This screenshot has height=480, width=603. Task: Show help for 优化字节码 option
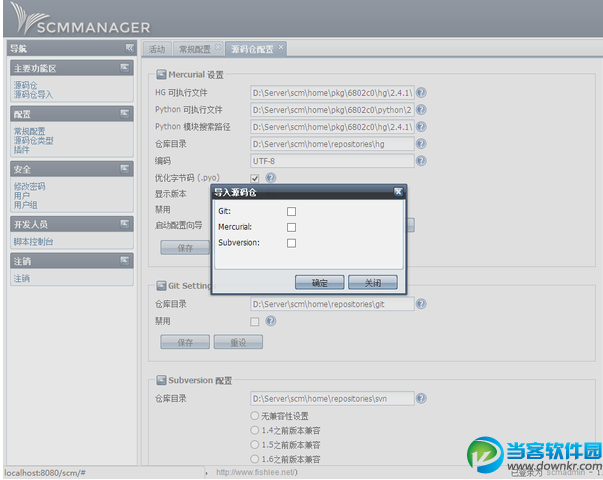tap(271, 178)
